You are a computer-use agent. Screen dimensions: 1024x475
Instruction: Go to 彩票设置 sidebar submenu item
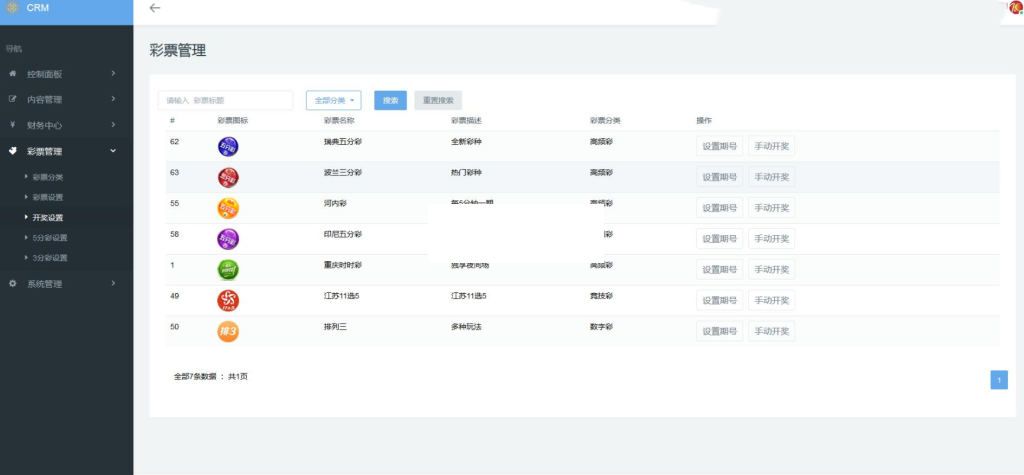pyautogui.click(x=48, y=197)
